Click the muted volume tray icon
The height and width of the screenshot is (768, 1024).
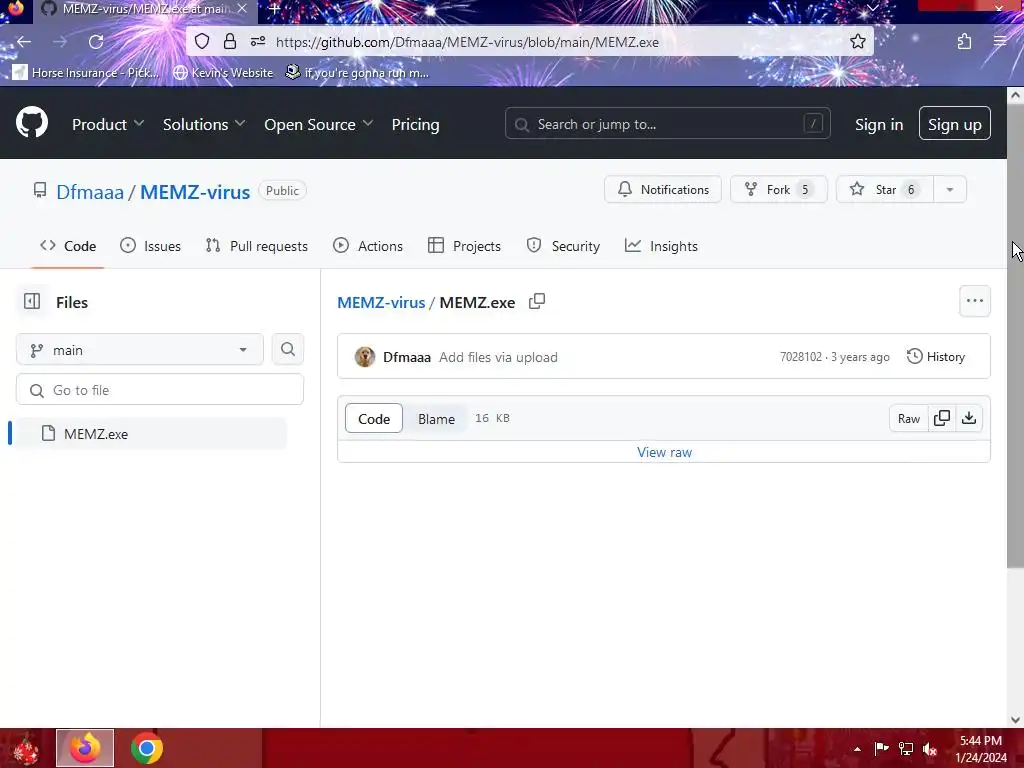point(930,749)
